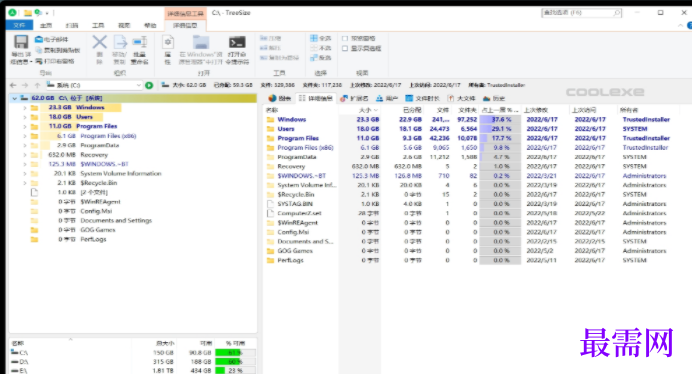Image resolution: width=692 pixels, height=374 pixels.
Task: Expand Program Files (x86) in tree
Action: coord(25,136)
